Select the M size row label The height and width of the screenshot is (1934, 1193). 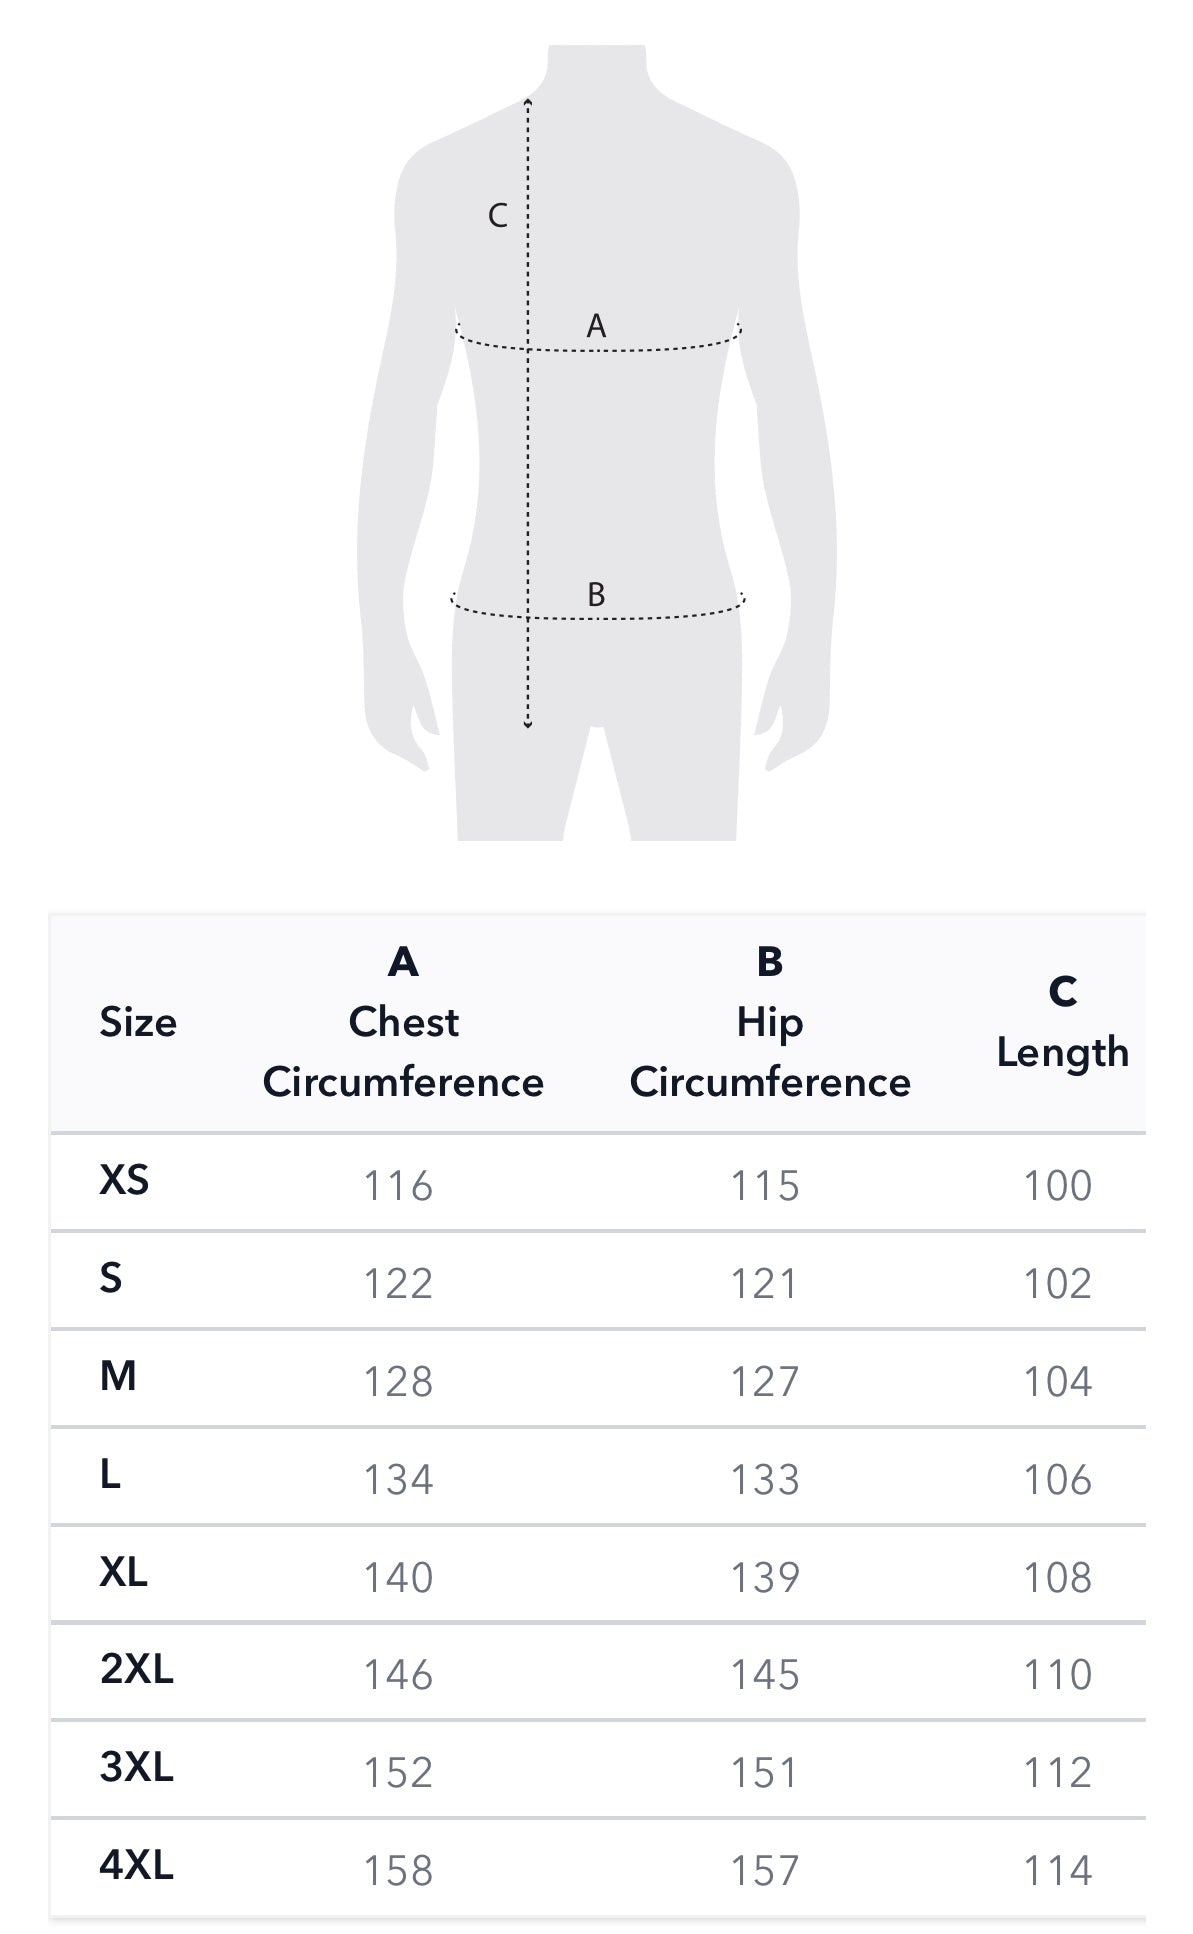(118, 1377)
